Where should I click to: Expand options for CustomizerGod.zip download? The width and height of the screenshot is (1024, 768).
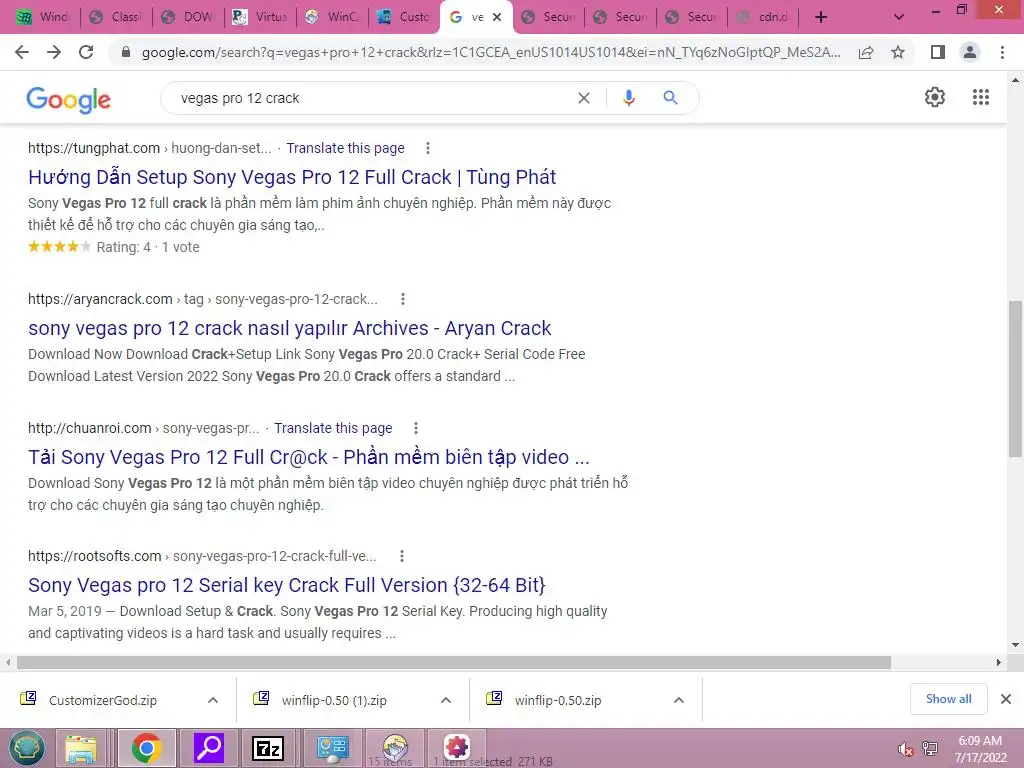click(213, 700)
